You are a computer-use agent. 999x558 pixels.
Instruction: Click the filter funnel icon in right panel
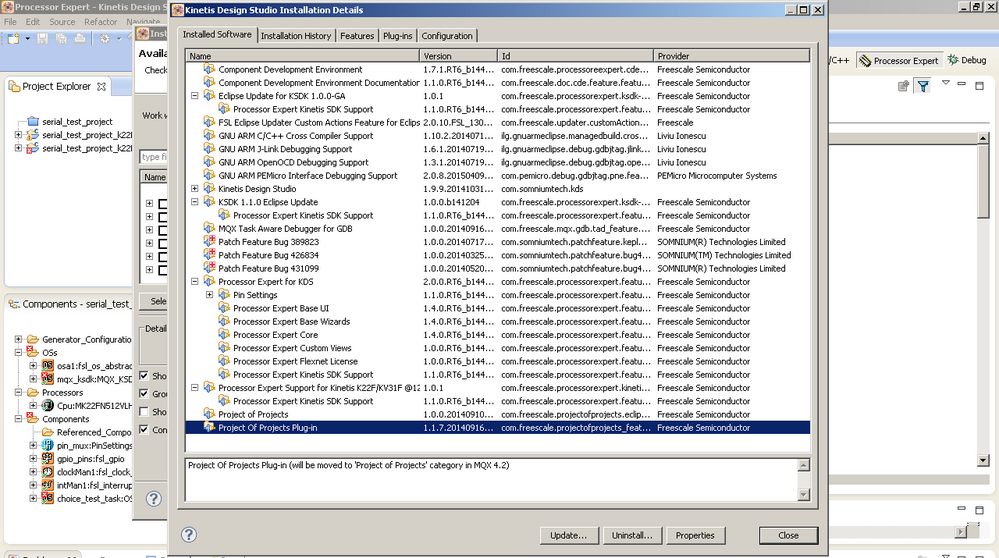pyautogui.click(x=923, y=85)
